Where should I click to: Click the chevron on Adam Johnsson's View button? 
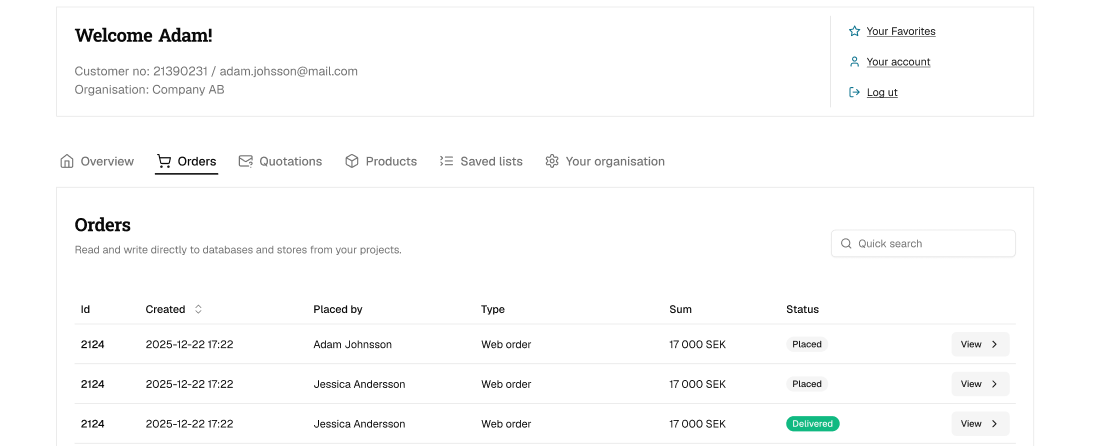point(995,344)
